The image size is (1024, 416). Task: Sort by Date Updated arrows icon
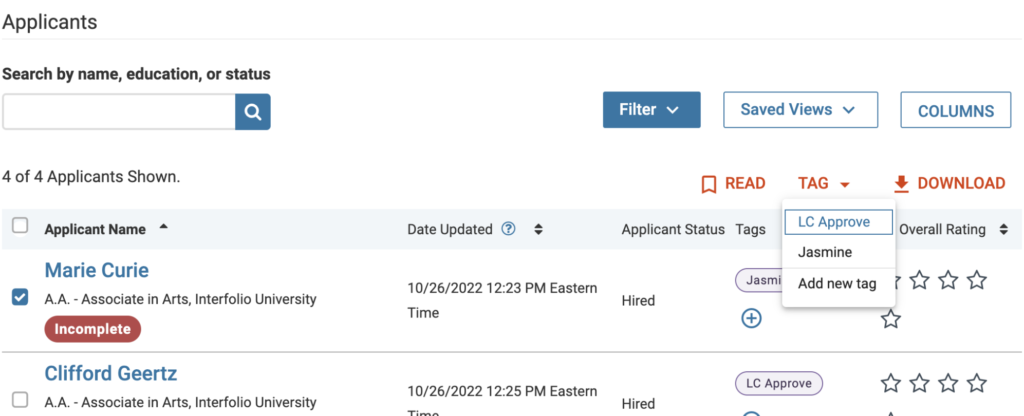[x=538, y=229]
